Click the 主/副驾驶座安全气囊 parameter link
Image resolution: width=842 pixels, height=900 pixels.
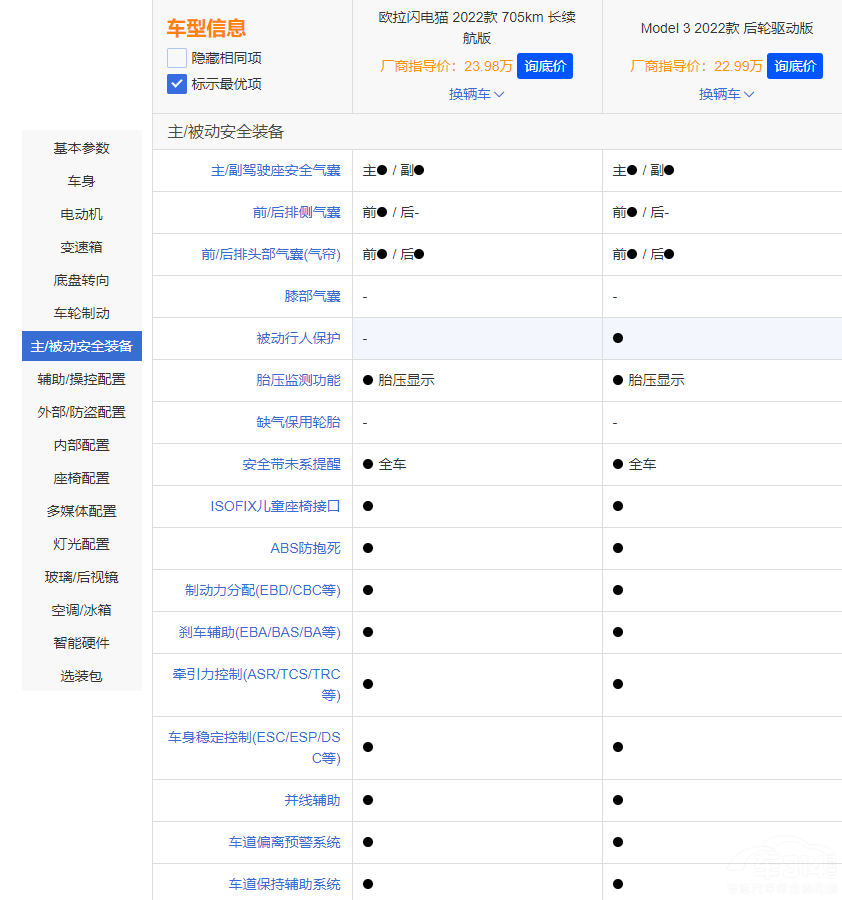tap(275, 171)
